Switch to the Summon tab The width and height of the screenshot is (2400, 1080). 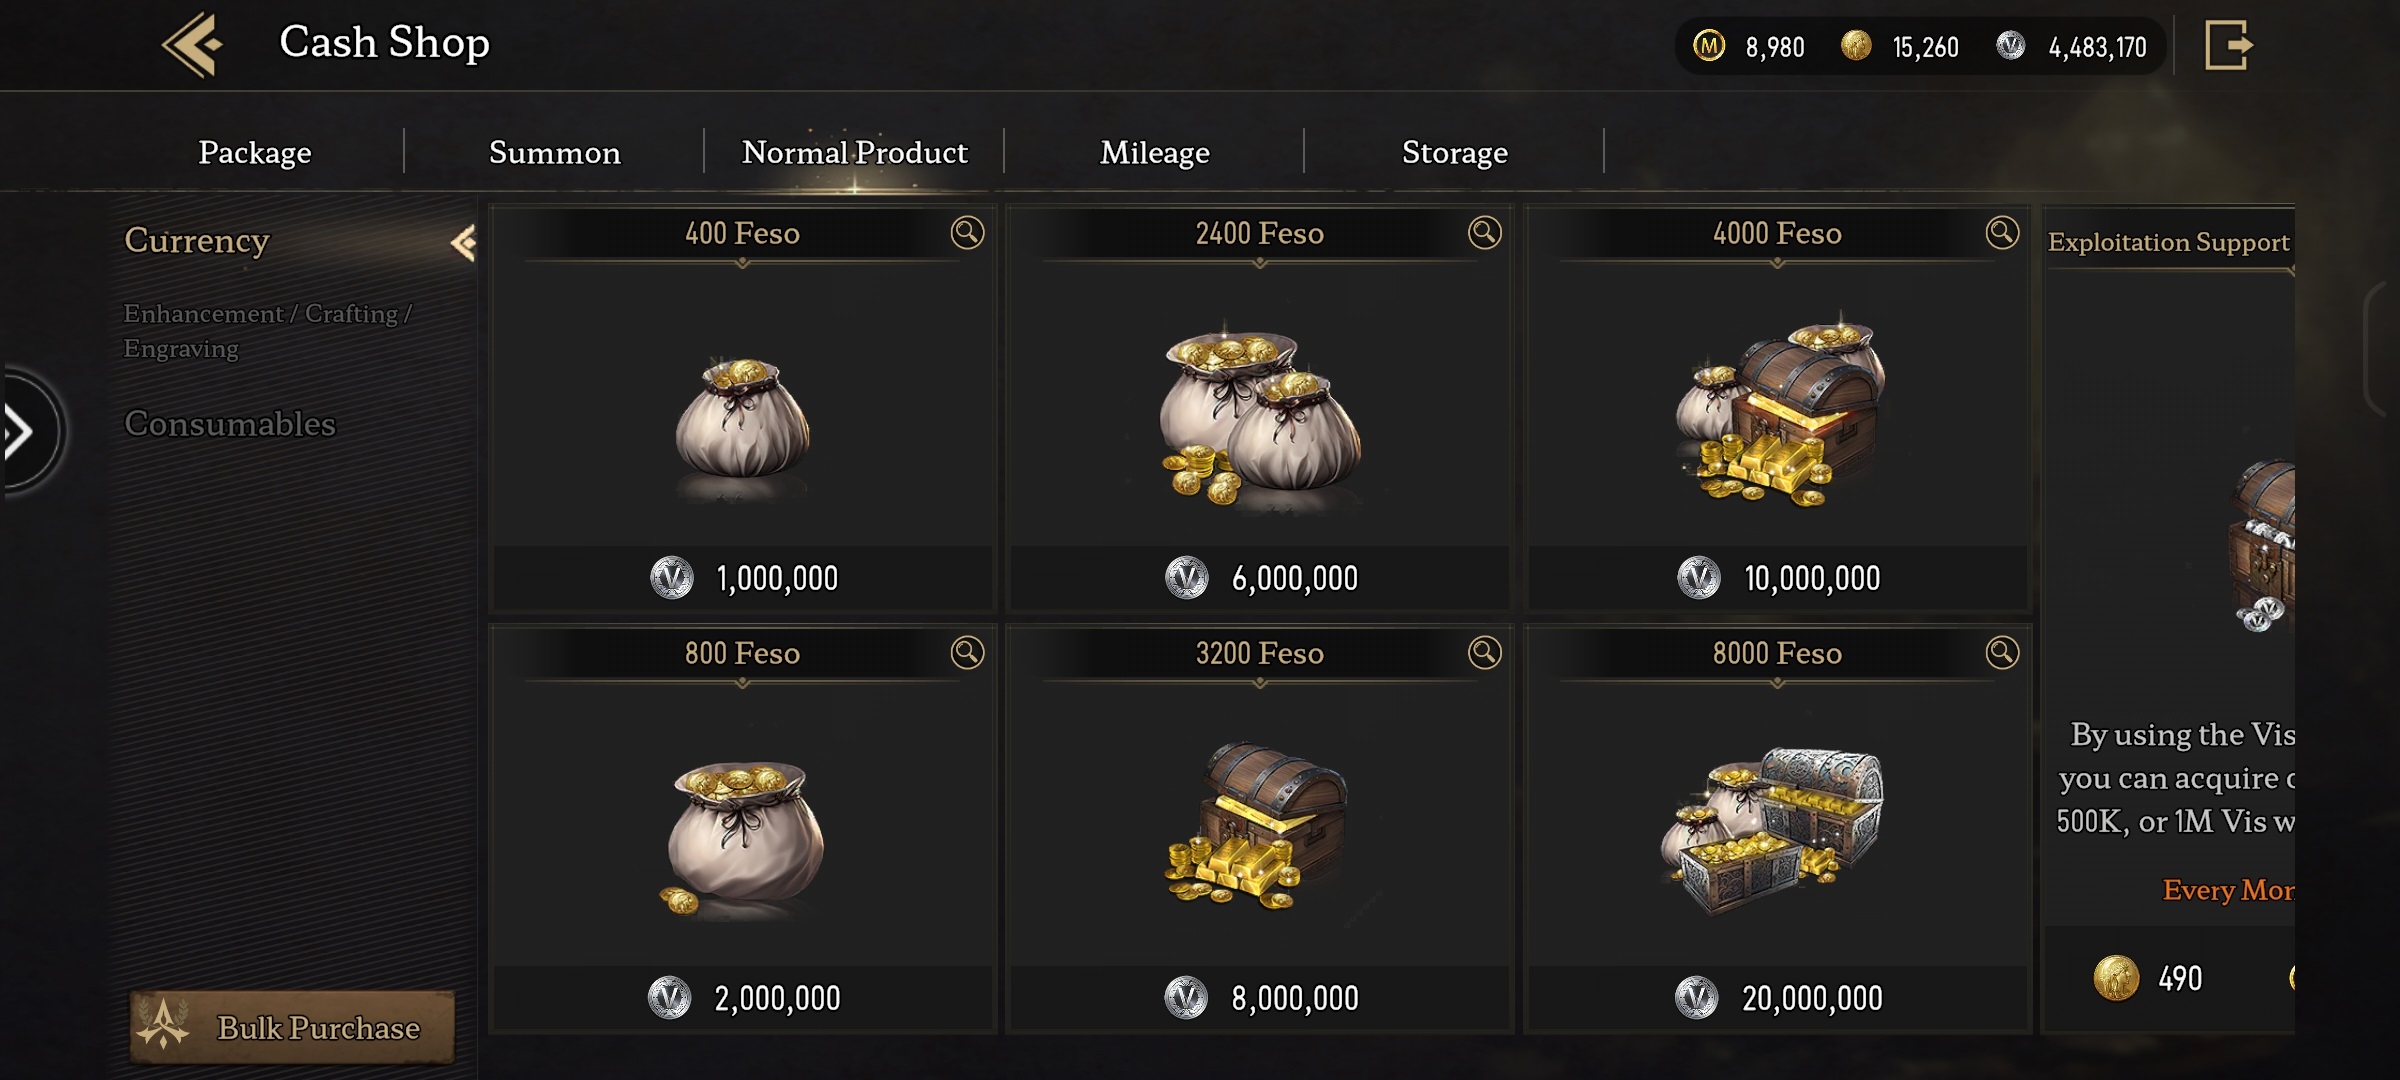(554, 152)
